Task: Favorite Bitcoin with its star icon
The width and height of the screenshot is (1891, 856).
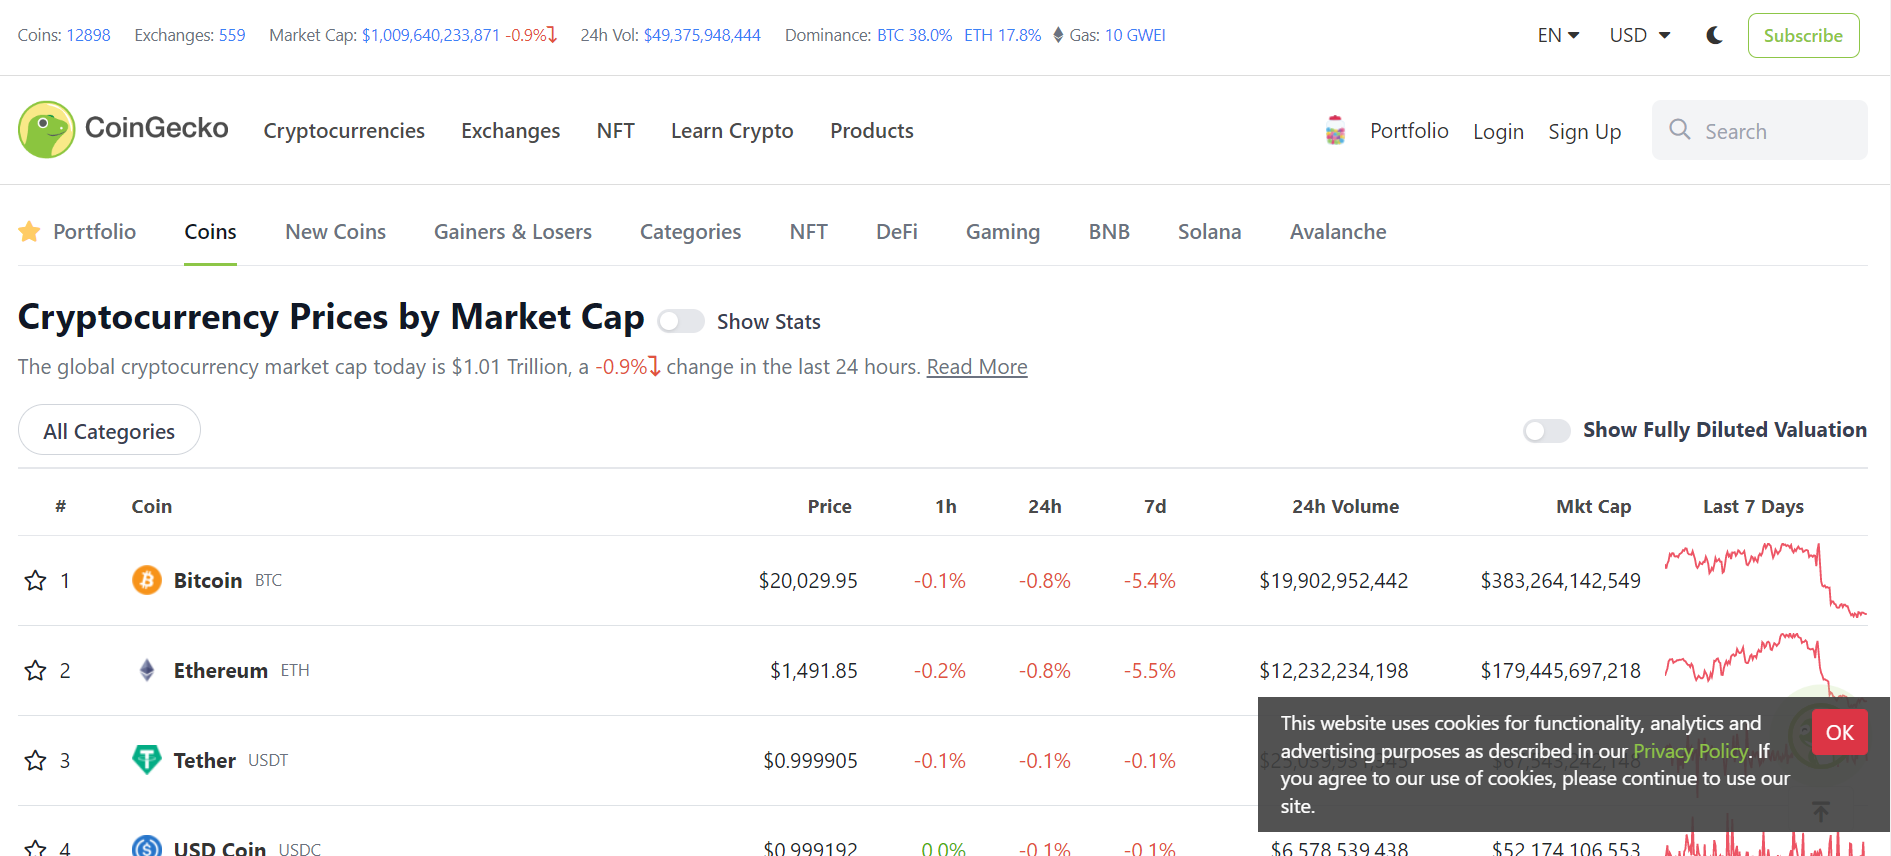Action: (36, 580)
